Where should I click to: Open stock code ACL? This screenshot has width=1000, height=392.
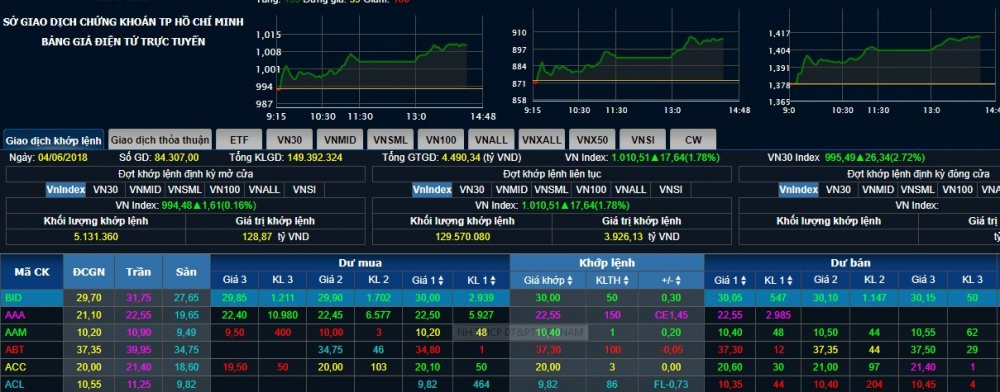tap(14, 384)
